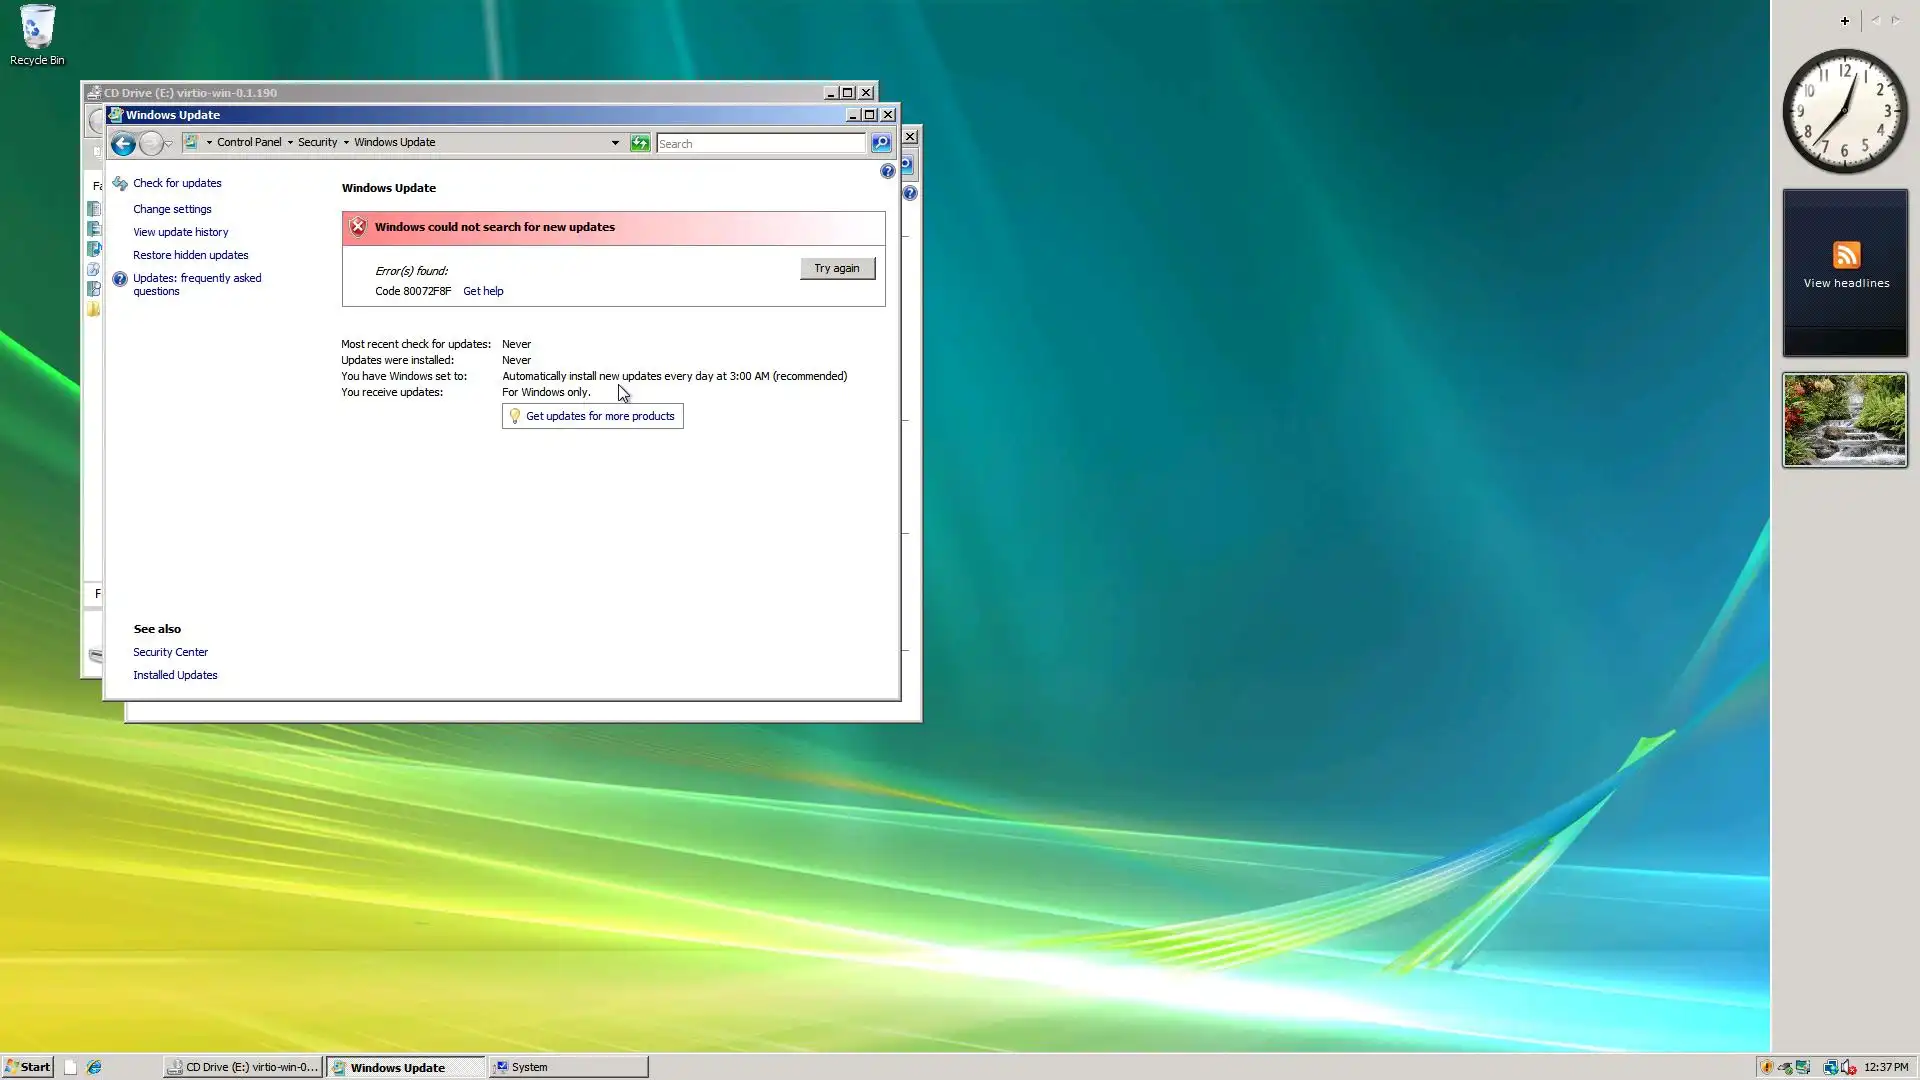Switch to CD Drive (E:) taskbar item
This screenshot has height=1080, width=1920.
[243, 1067]
